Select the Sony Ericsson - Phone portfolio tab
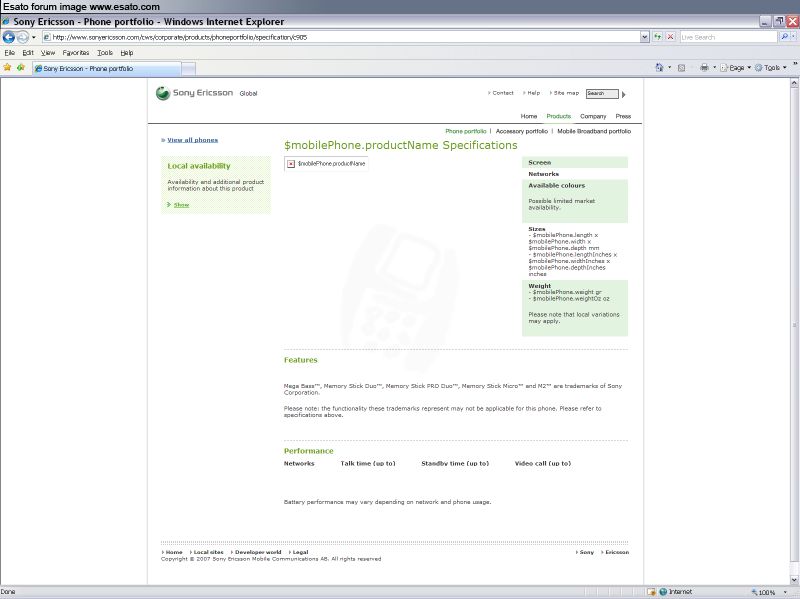The image size is (800, 599). coord(106,68)
